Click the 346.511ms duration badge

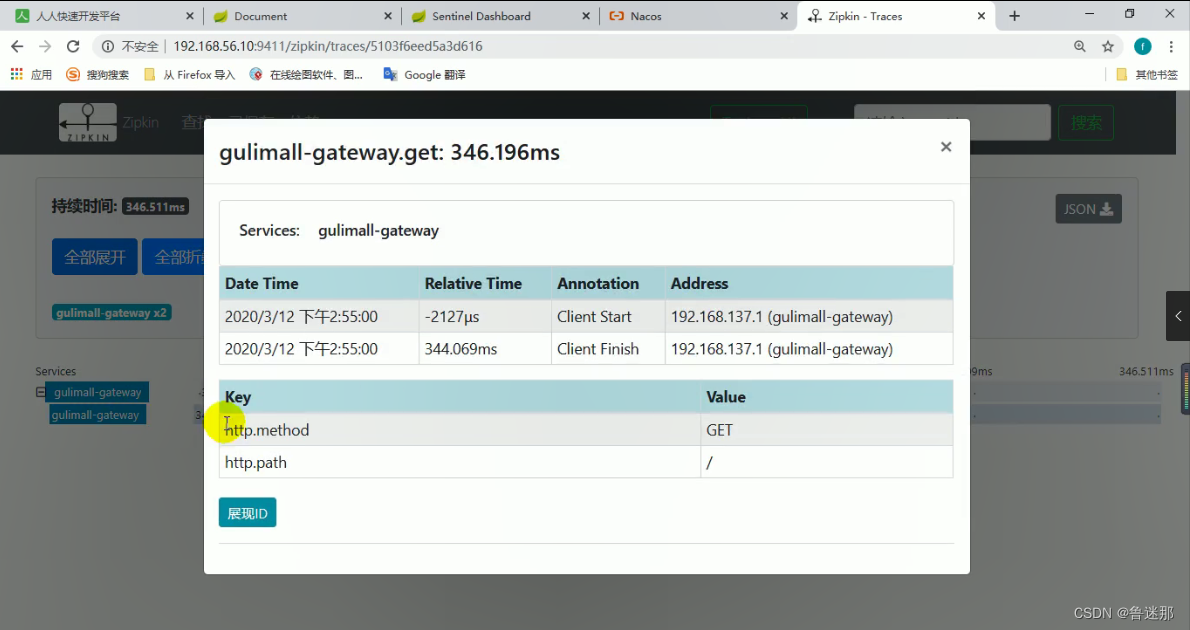[x=156, y=206]
